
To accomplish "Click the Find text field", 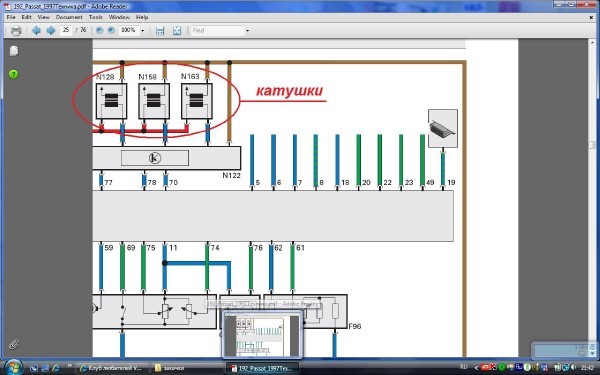I will click(x=217, y=31).
